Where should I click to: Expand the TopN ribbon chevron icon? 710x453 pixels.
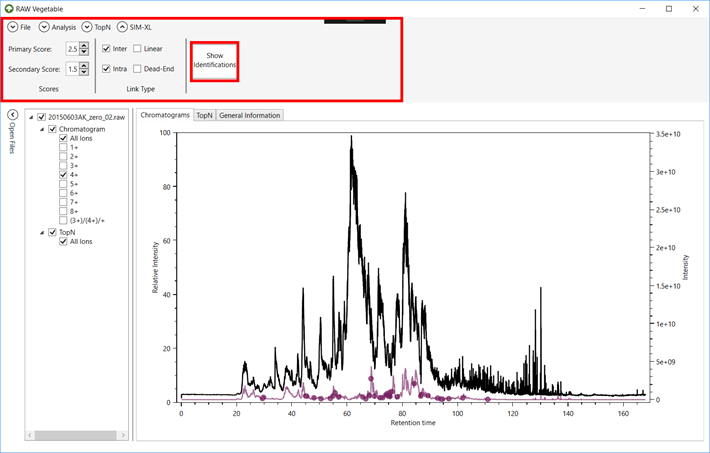87,27
